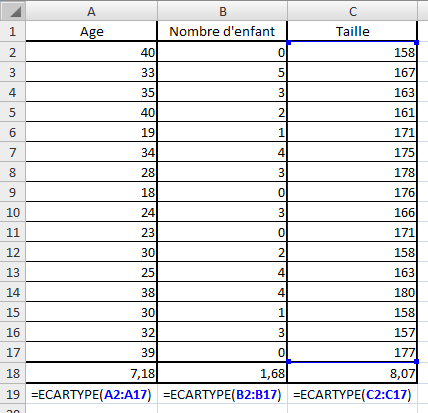Select column A header

point(91,11)
